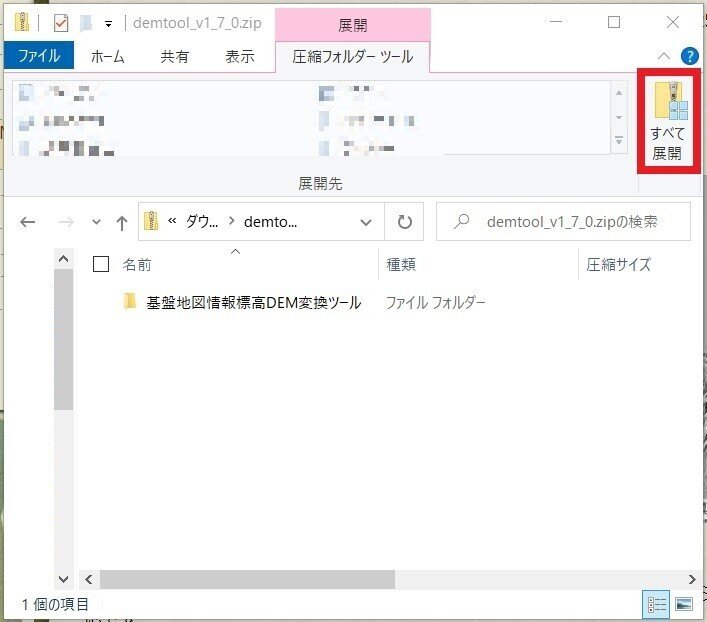Click the navigation pane vertical scrollbar thumb
This screenshot has width=707, height=622.
(x=64, y=339)
